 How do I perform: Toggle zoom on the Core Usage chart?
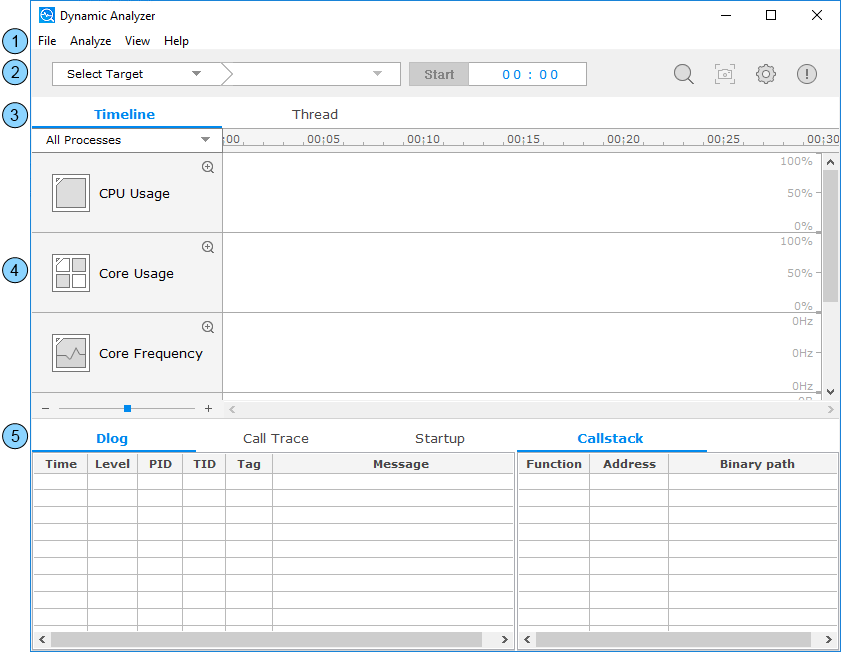click(x=207, y=247)
